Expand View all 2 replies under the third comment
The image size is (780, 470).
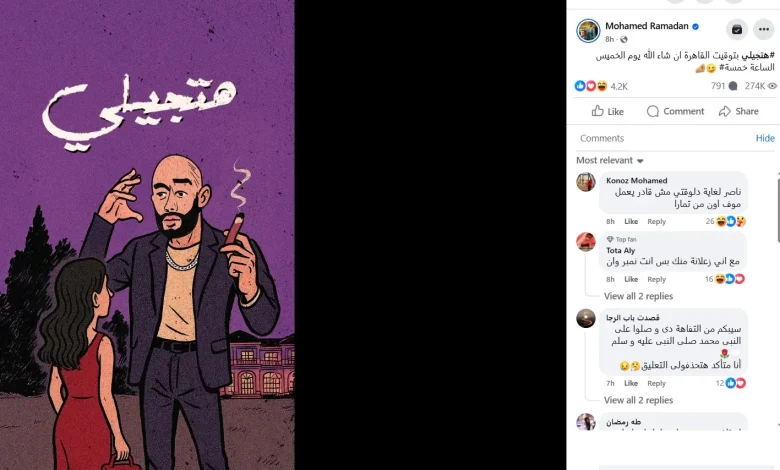coord(638,400)
